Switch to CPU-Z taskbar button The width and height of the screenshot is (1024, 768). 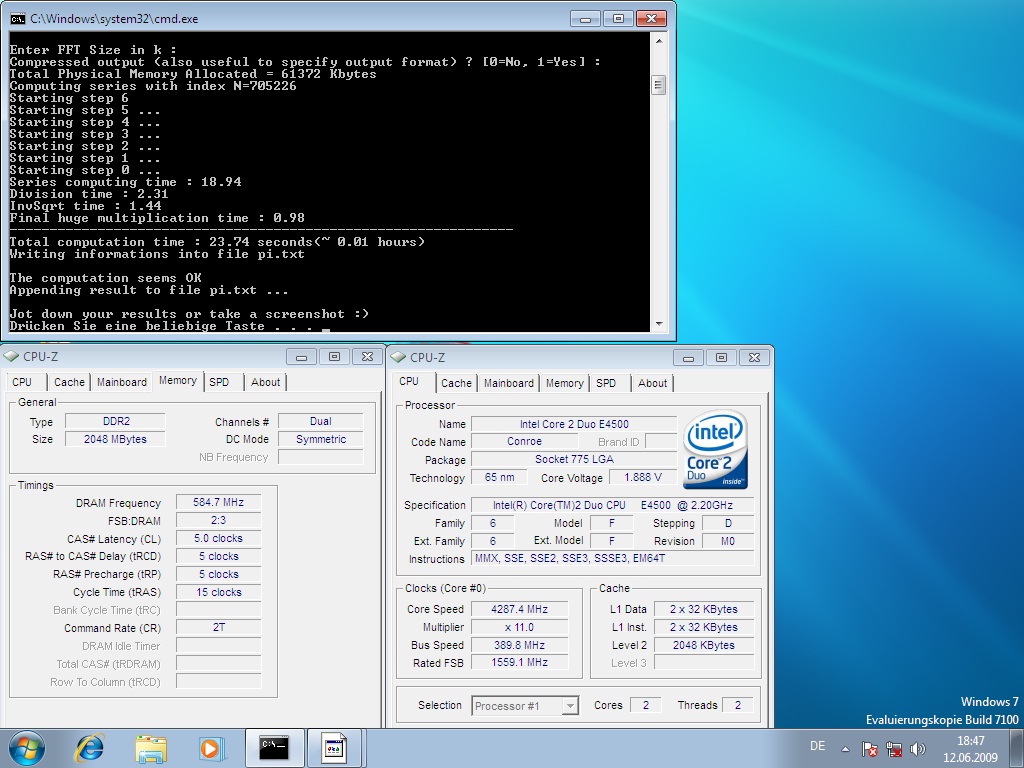point(334,748)
